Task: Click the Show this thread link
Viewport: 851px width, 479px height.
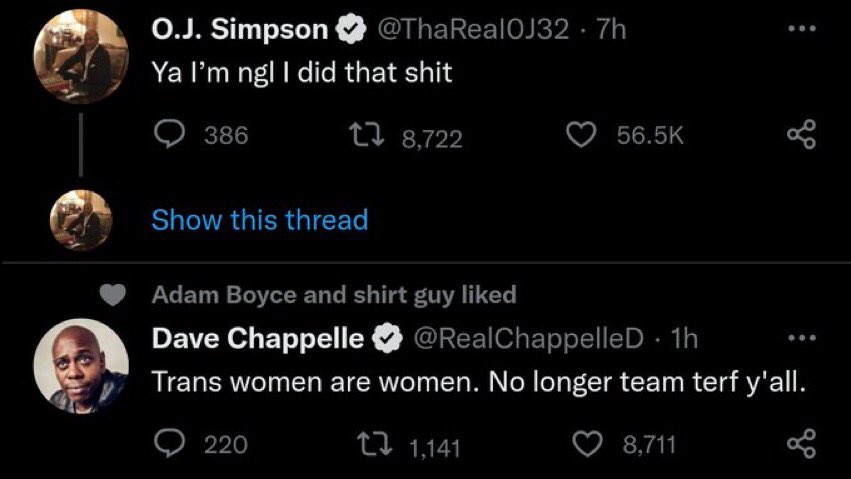Action: click(259, 219)
